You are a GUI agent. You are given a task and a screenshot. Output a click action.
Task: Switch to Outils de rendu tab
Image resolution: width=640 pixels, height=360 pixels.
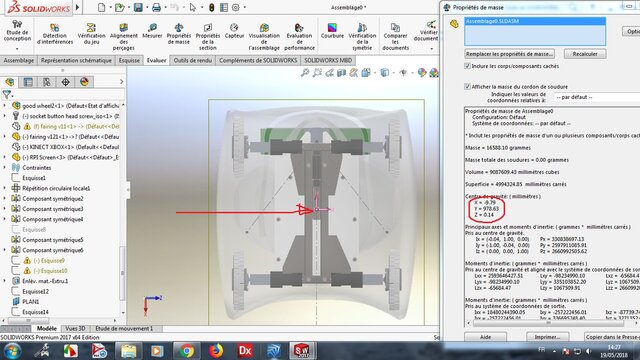pyautogui.click(x=193, y=60)
